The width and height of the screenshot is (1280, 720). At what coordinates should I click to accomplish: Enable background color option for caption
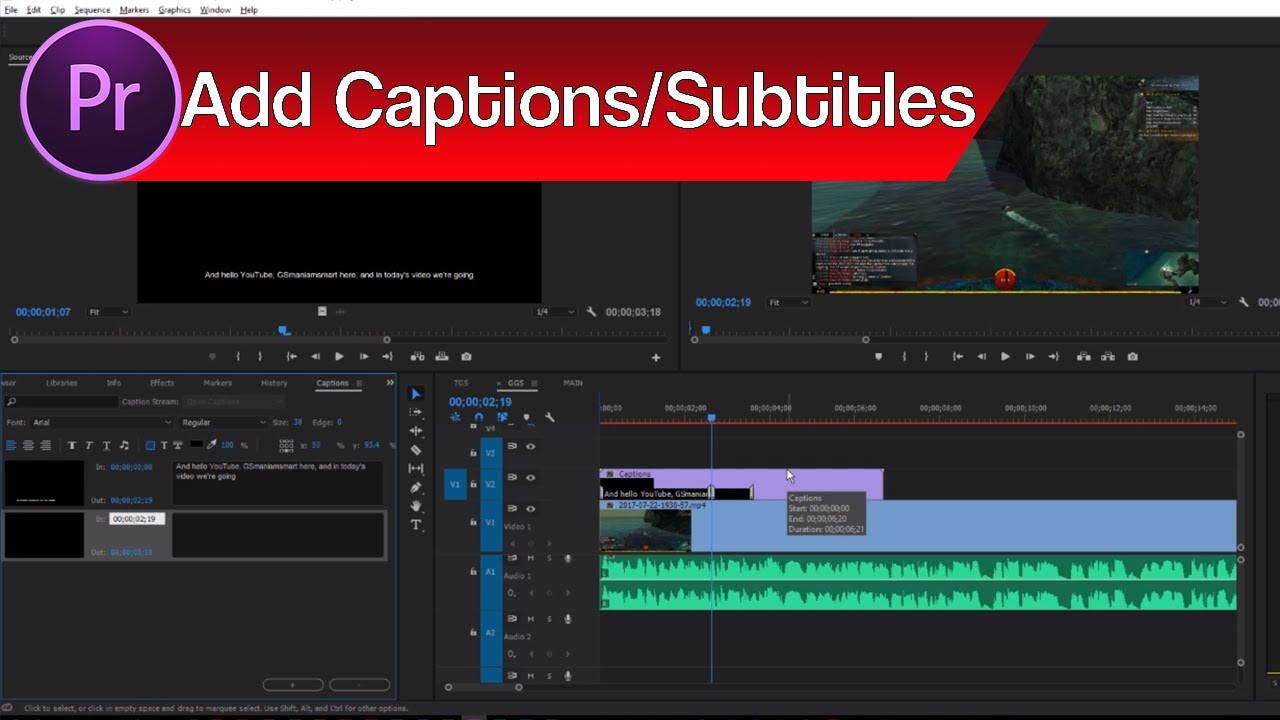pos(151,445)
